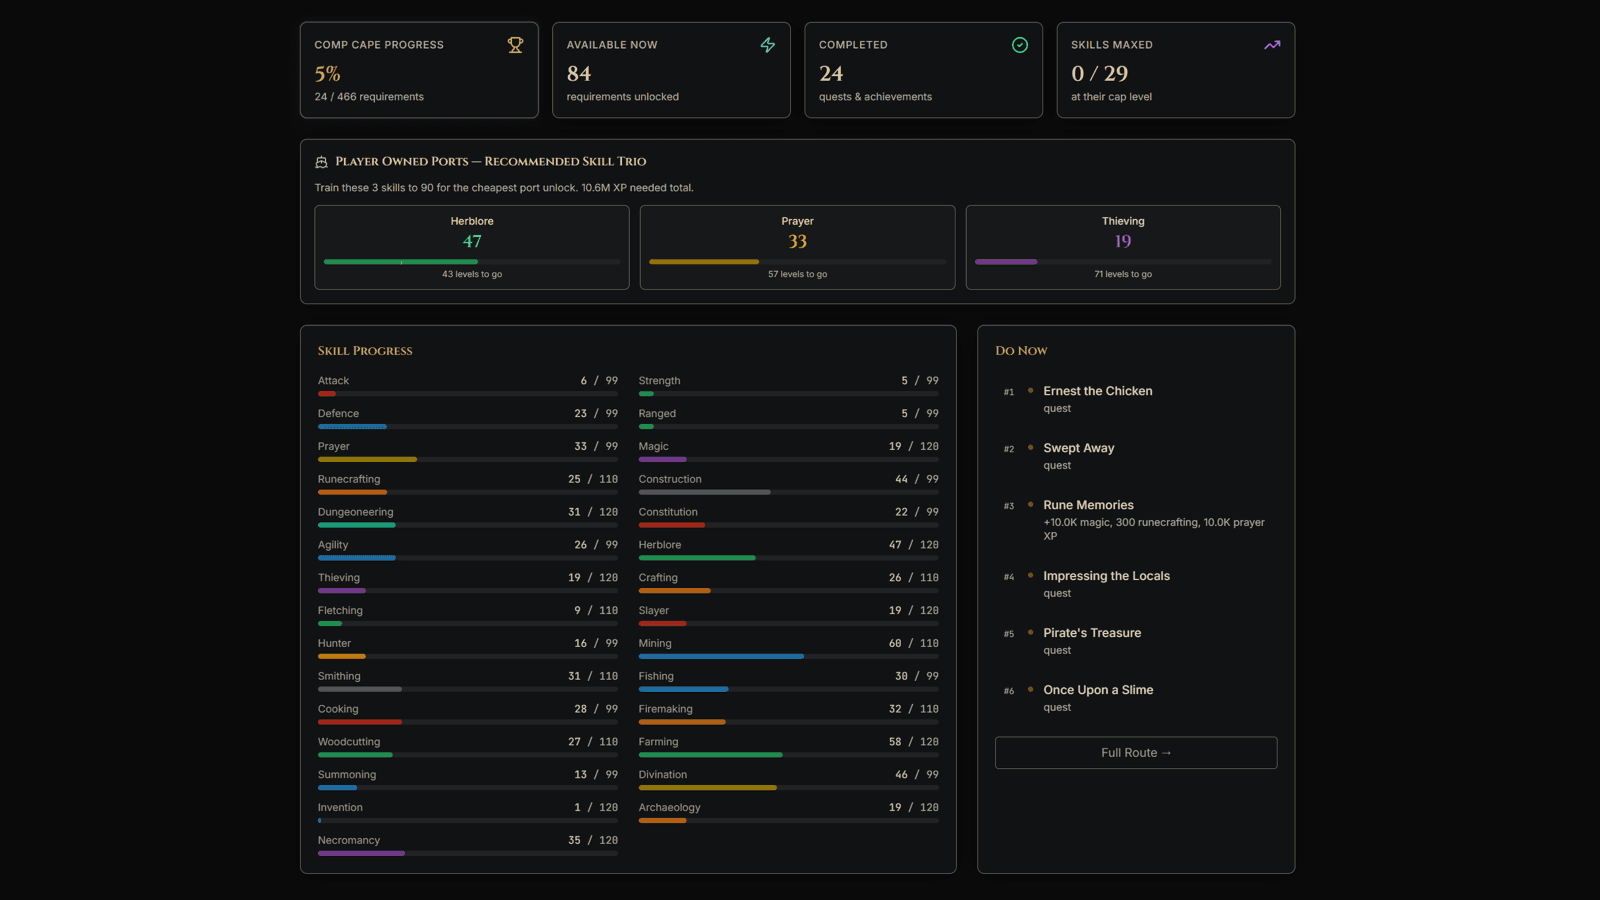Screen dimensions: 1600x900
Task: Click the 0 / 29 skills maxed value
Action: pos(1099,74)
